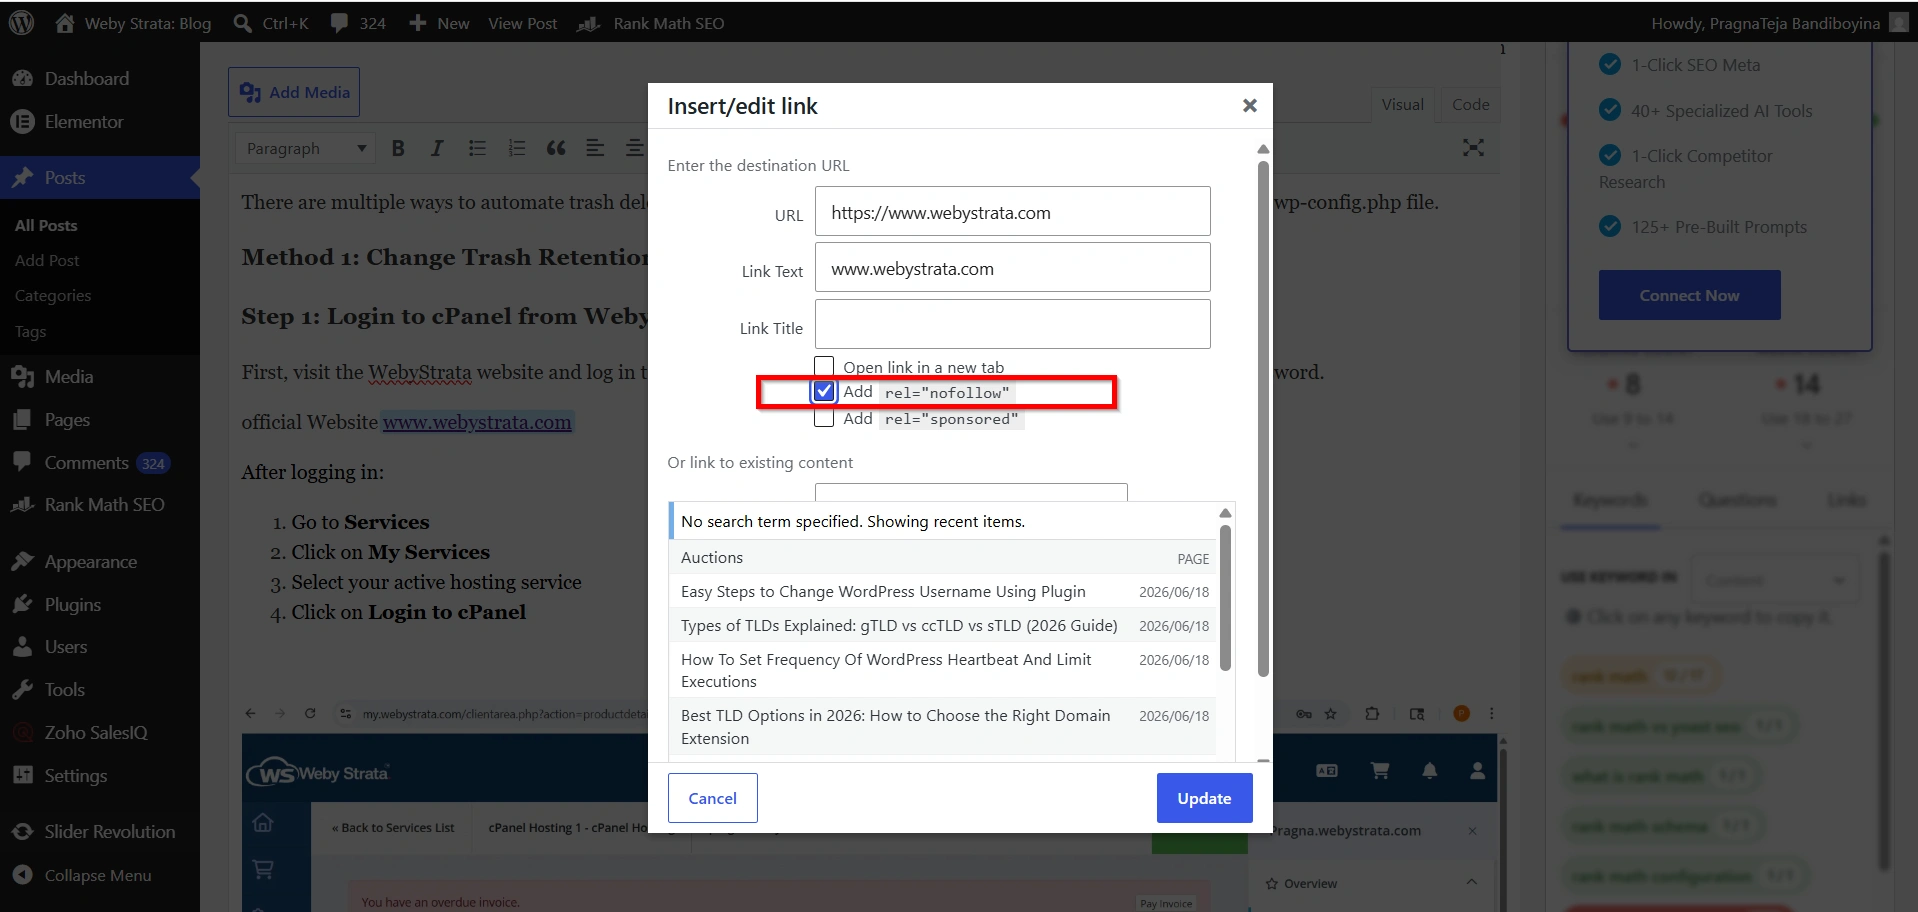
Task: Click the Link Title input field
Action: pyautogui.click(x=1012, y=324)
